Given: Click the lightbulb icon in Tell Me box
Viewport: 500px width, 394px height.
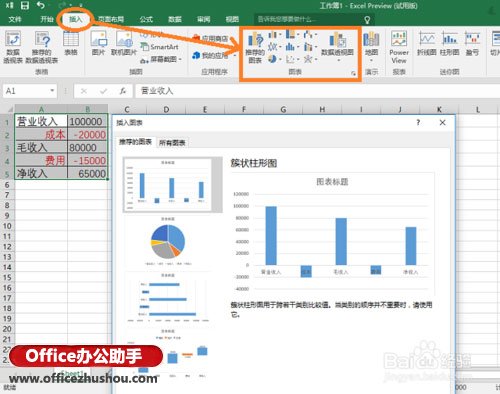Looking at the screenshot, I should click(367, 20).
